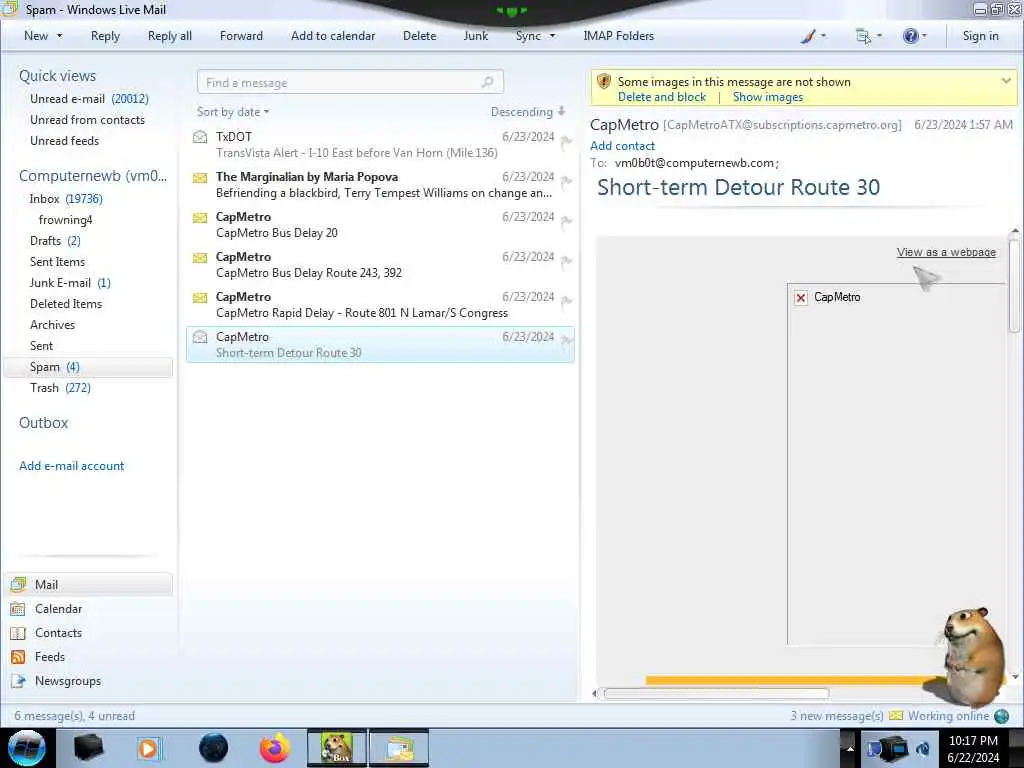This screenshot has width=1024, height=768.
Task: Open the Deleted Items folder
Action: click(x=66, y=303)
